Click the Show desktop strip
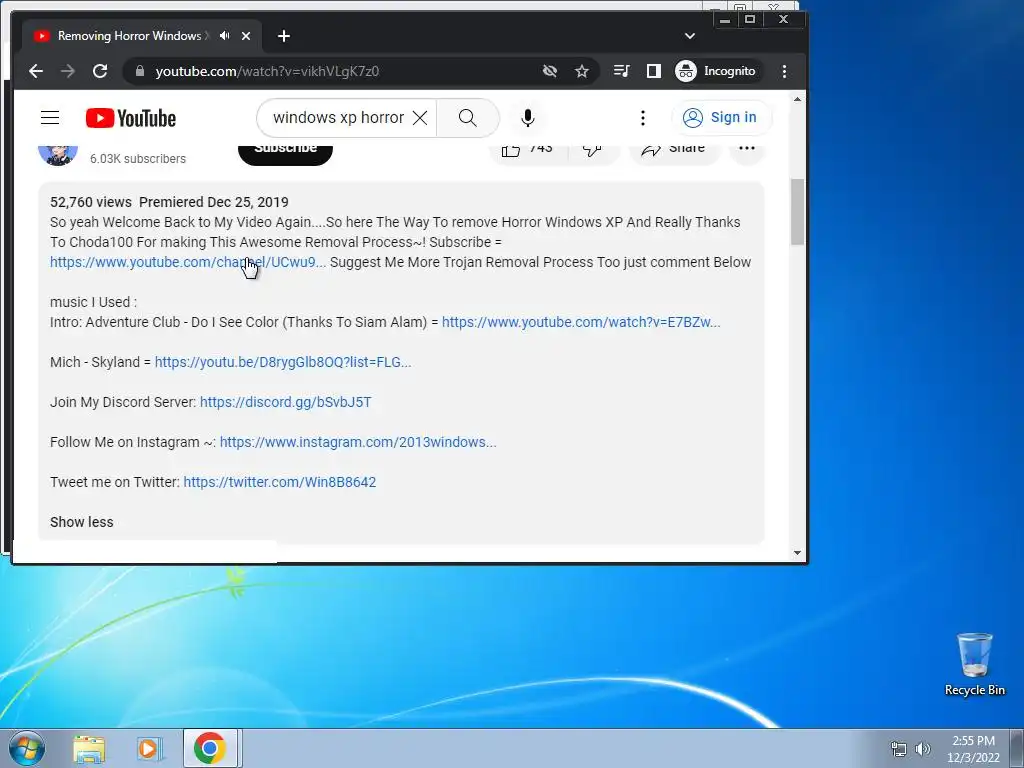Viewport: 1024px width, 768px height. click(1017, 748)
